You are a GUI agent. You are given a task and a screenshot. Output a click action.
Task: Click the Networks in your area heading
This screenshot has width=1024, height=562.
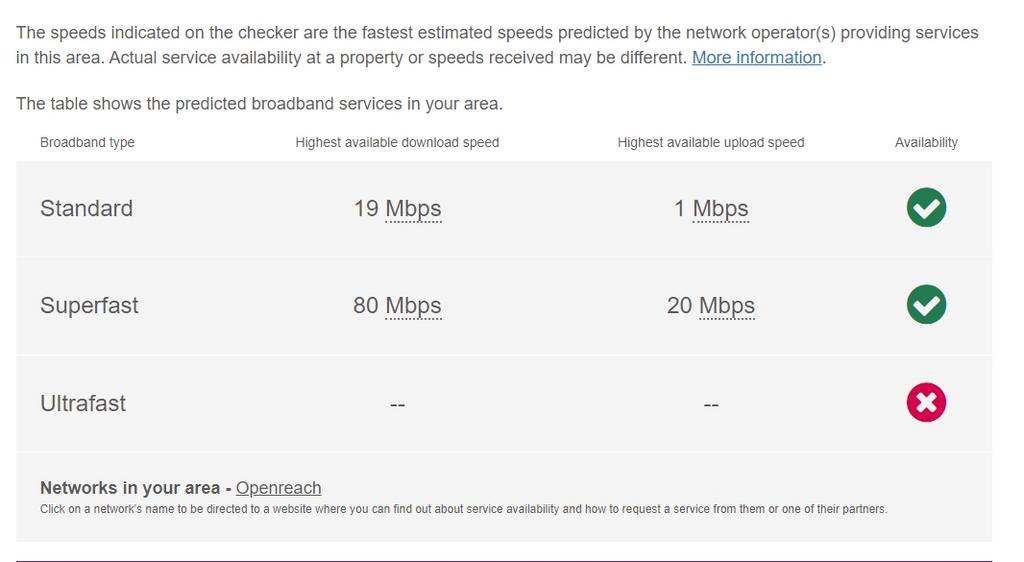[130, 488]
